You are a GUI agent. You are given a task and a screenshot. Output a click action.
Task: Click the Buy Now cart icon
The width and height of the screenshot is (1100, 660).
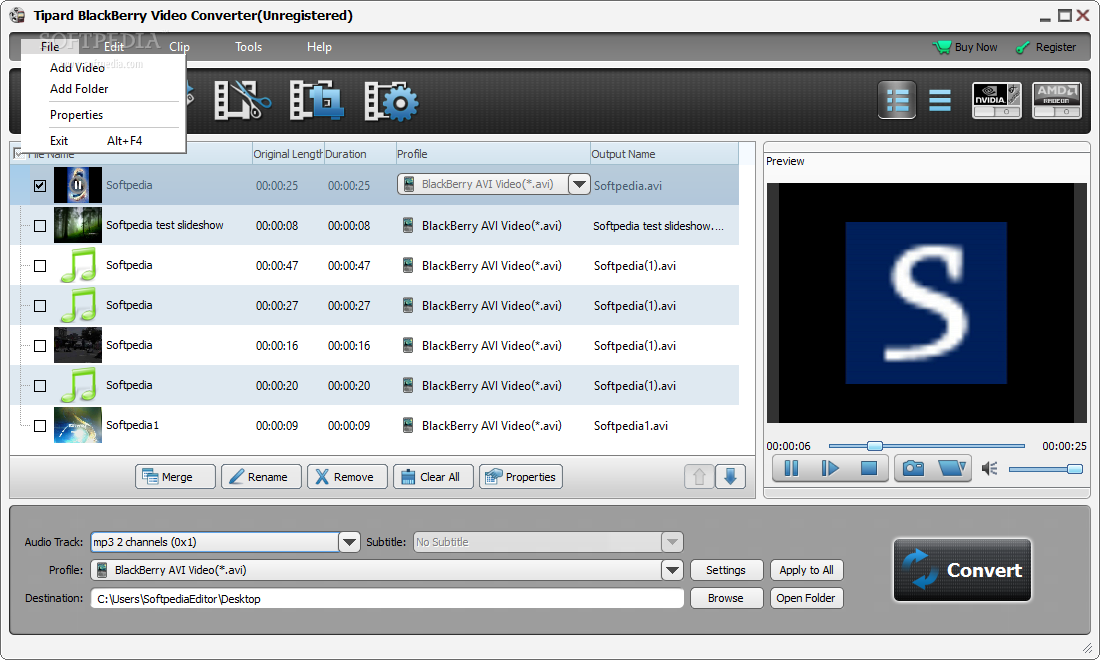tap(941, 47)
